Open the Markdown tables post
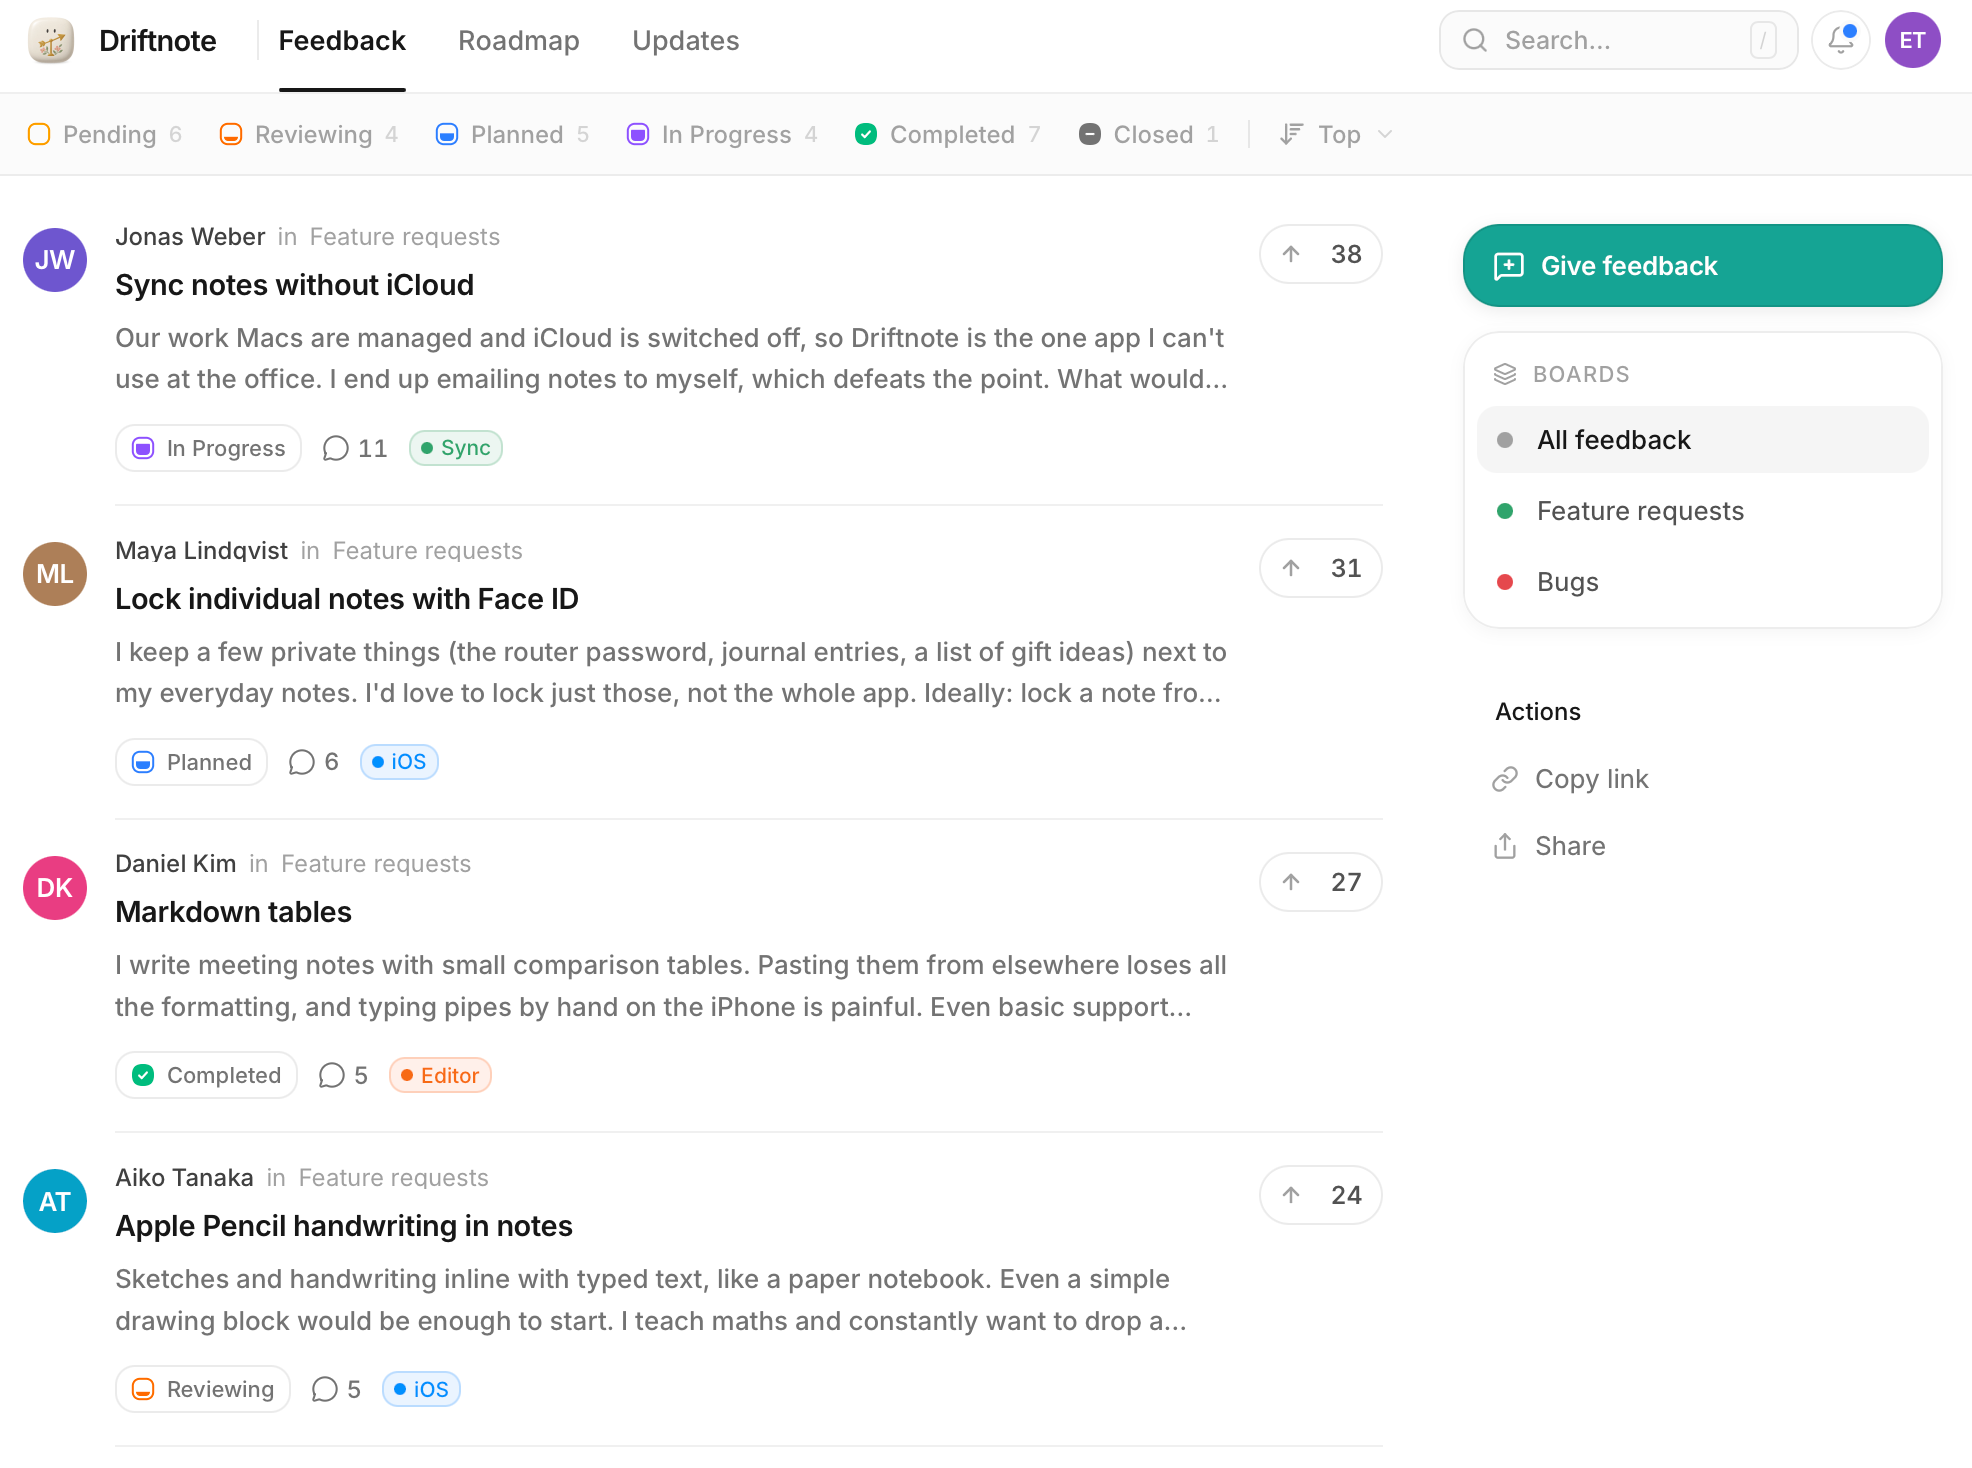This screenshot has height=1468, width=1972. coord(233,912)
